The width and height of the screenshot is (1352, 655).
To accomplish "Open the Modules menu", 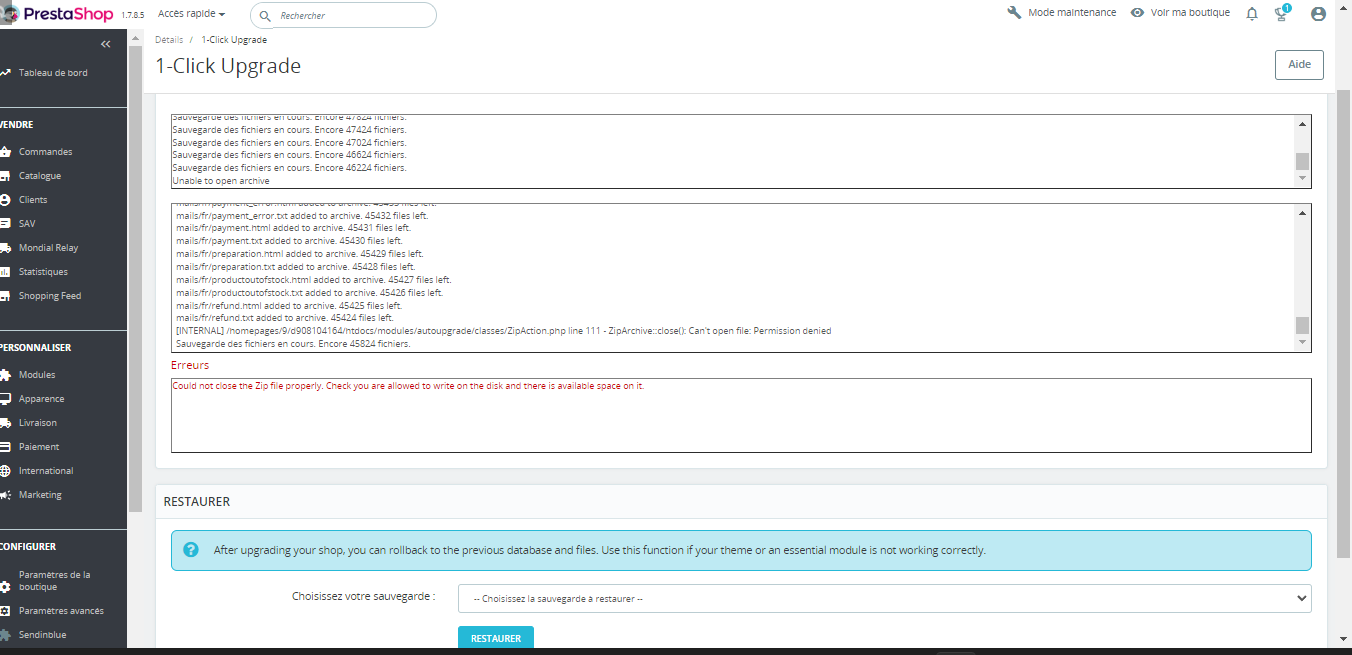I will tap(37, 375).
